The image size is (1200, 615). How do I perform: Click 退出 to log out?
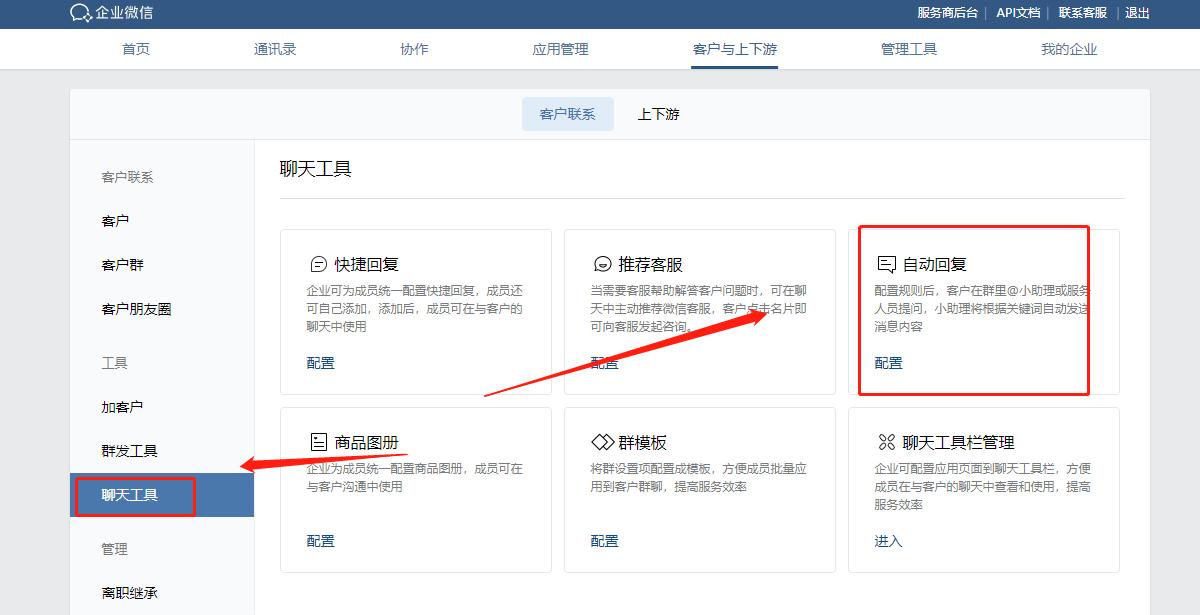tap(1137, 13)
